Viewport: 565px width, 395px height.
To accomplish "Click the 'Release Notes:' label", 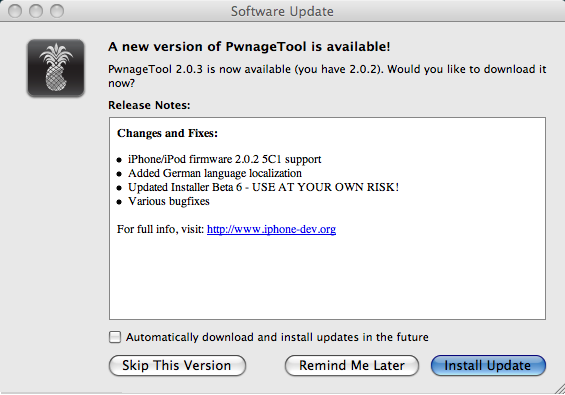I will point(149,105).
